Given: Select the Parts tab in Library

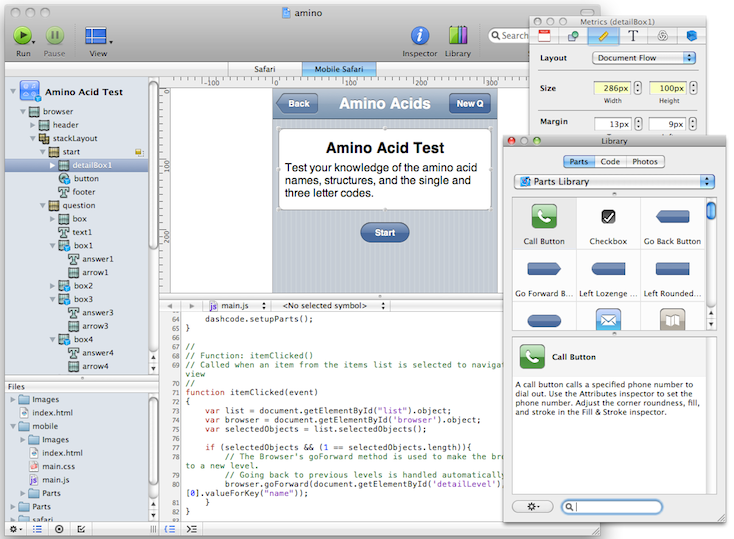Looking at the screenshot, I should 579,161.
